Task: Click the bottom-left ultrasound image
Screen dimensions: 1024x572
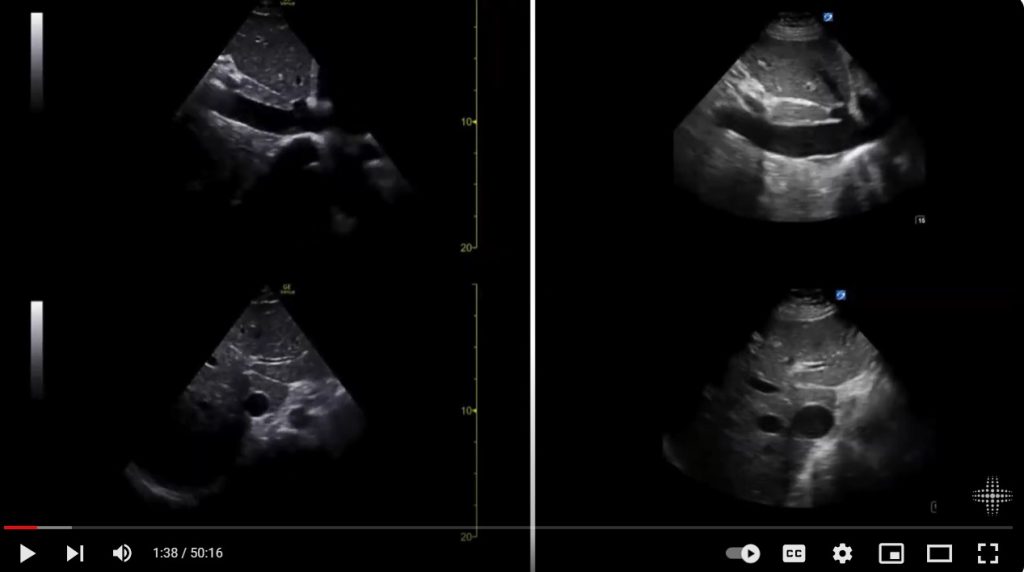Action: (270, 395)
